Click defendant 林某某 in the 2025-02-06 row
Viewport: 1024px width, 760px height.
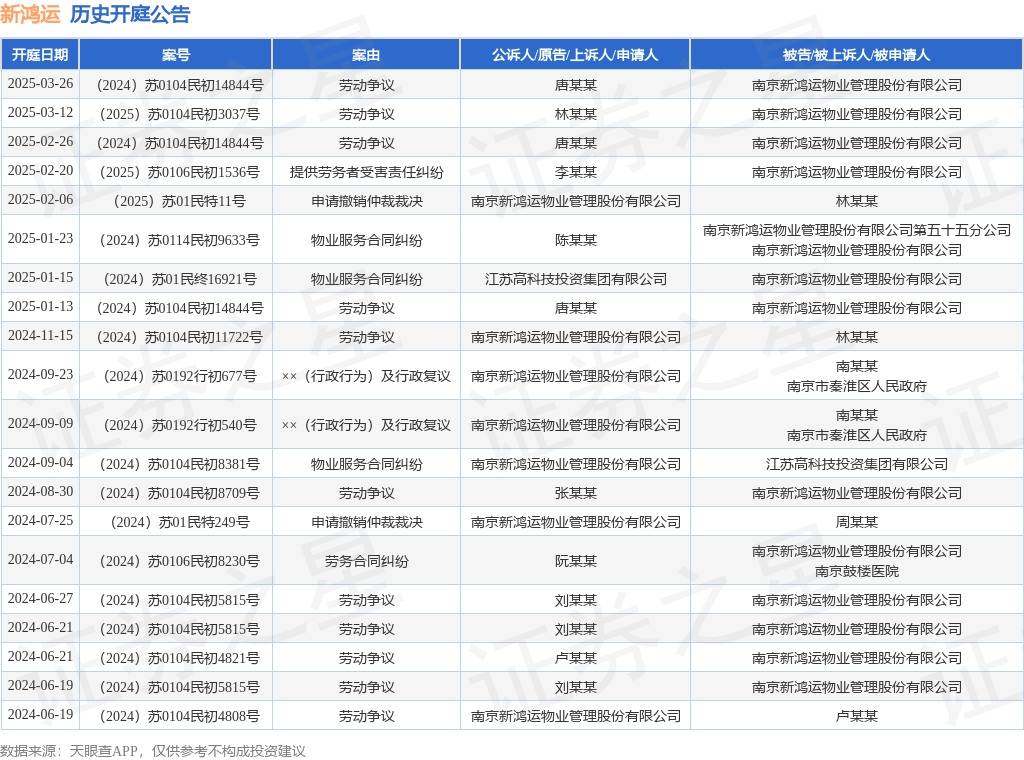click(856, 201)
